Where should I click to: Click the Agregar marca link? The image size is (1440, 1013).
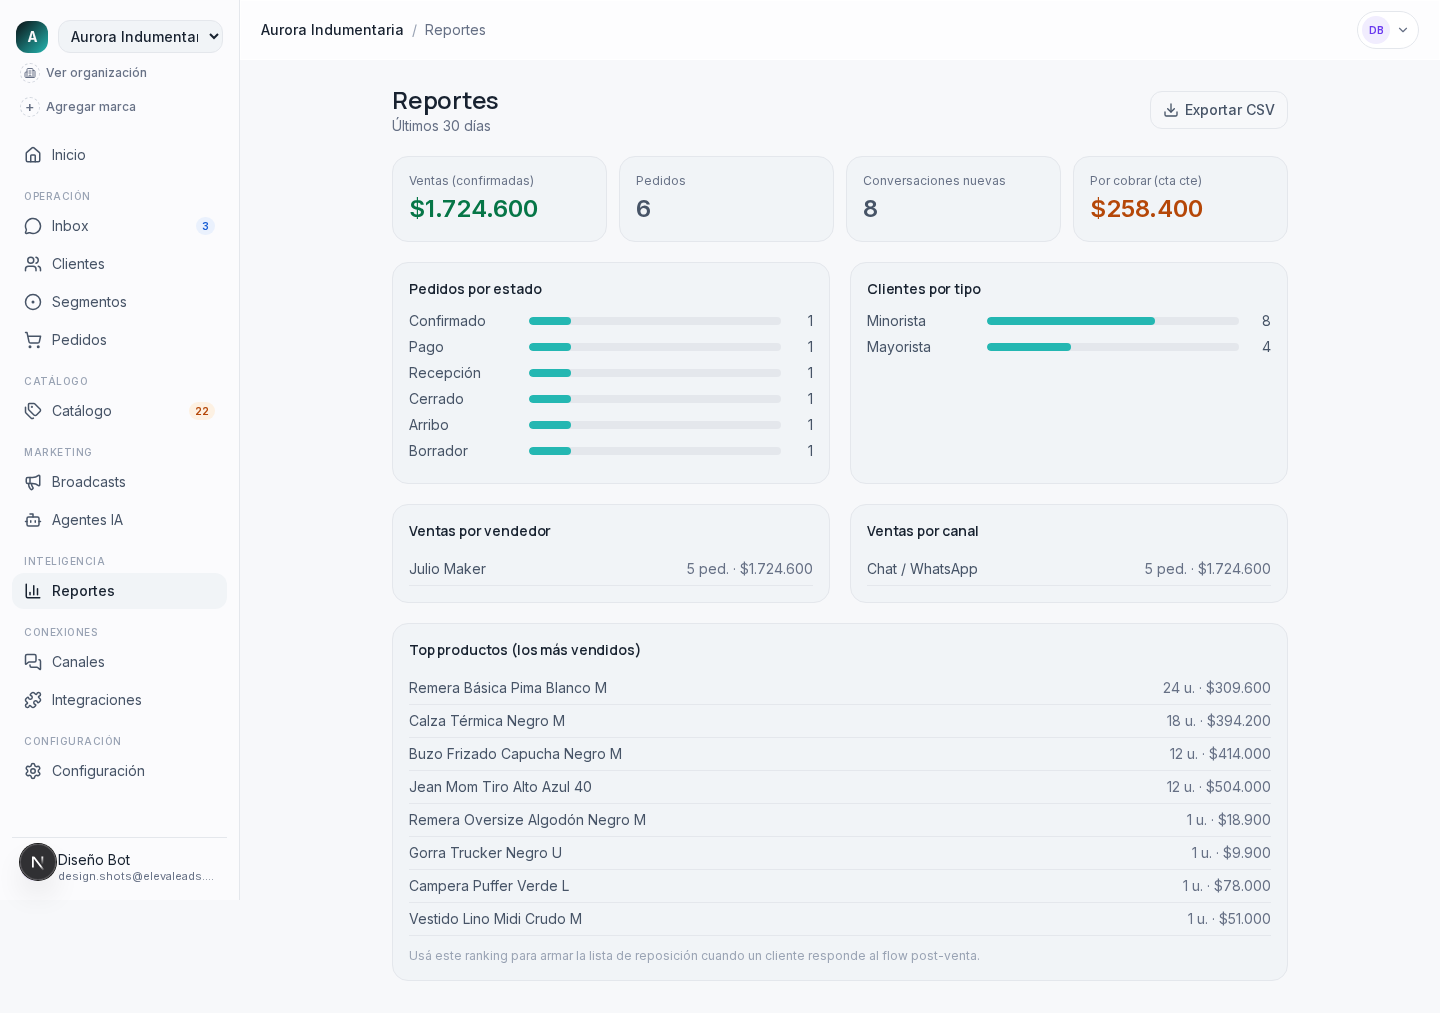[91, 107]
